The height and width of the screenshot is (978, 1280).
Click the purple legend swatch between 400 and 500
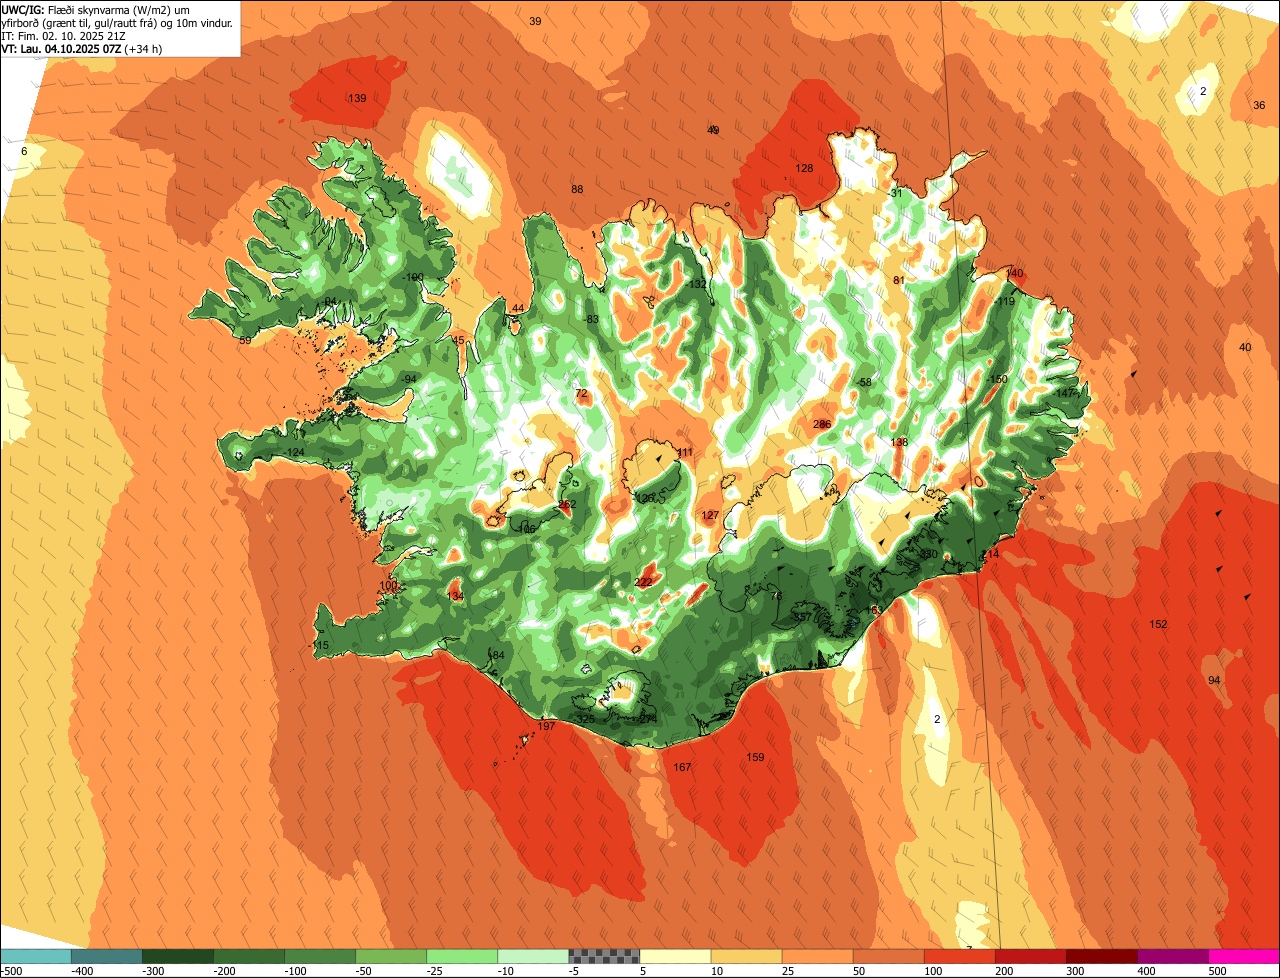(x=1173, y=956)
